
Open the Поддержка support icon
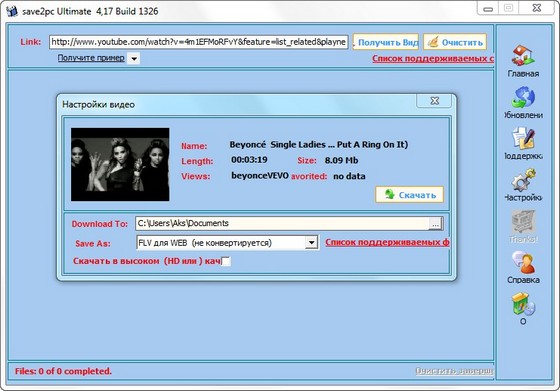pos(523,138)
